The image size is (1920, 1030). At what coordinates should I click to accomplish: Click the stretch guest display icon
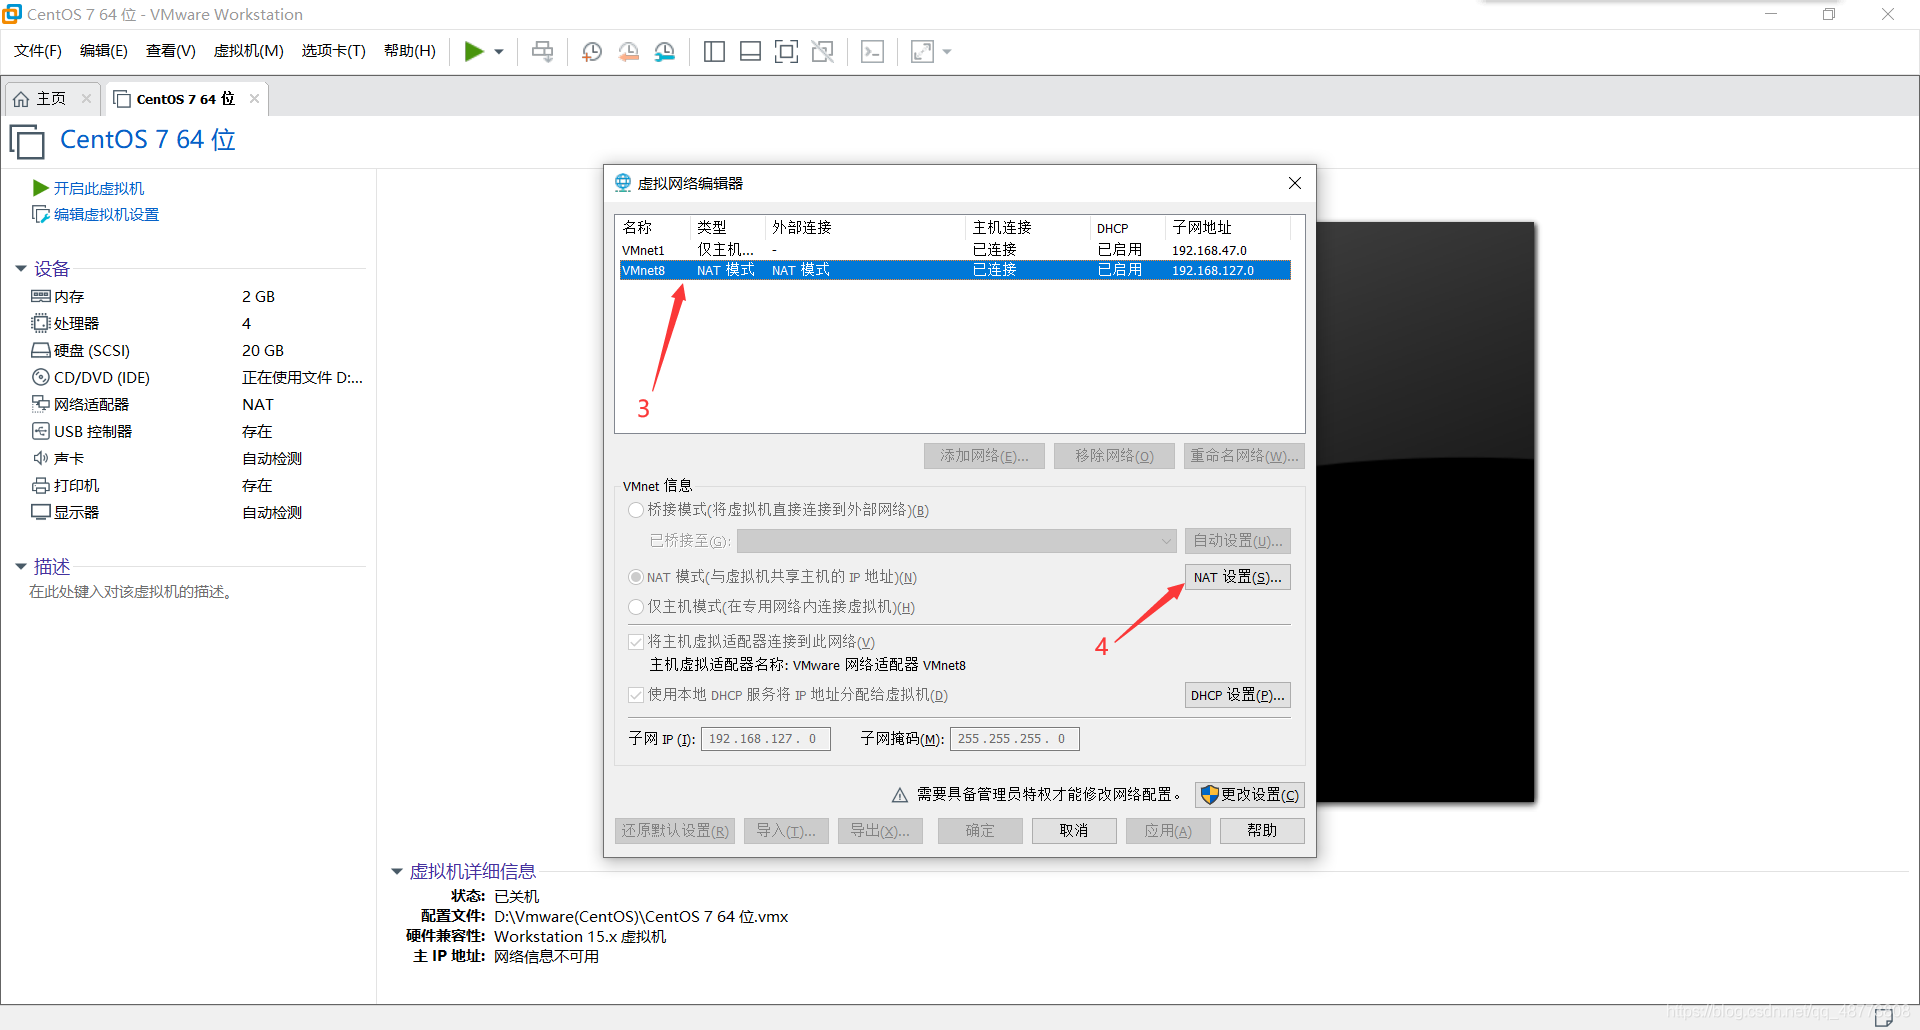[922, 51]
